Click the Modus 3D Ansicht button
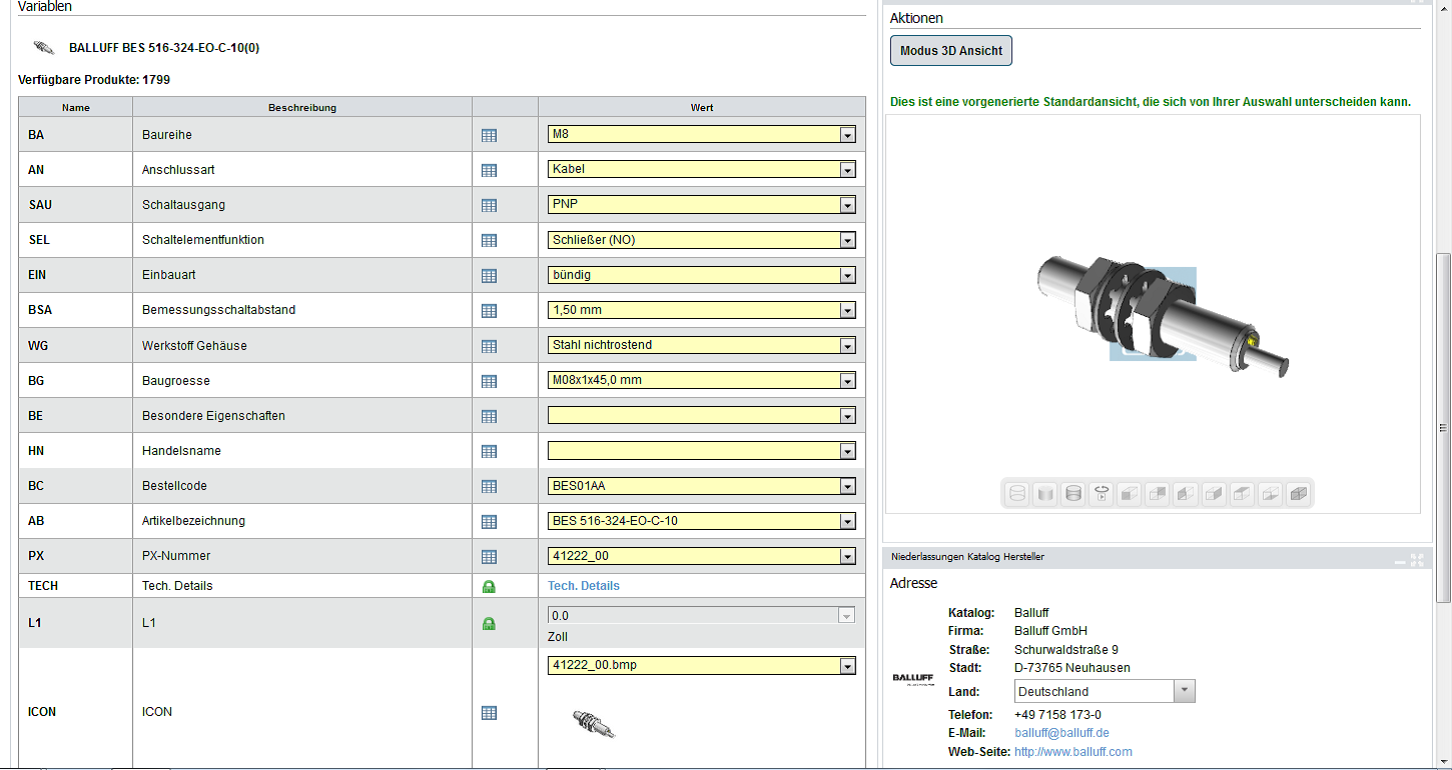Viewport: 1452px width, 770px height. click(951, 51)
